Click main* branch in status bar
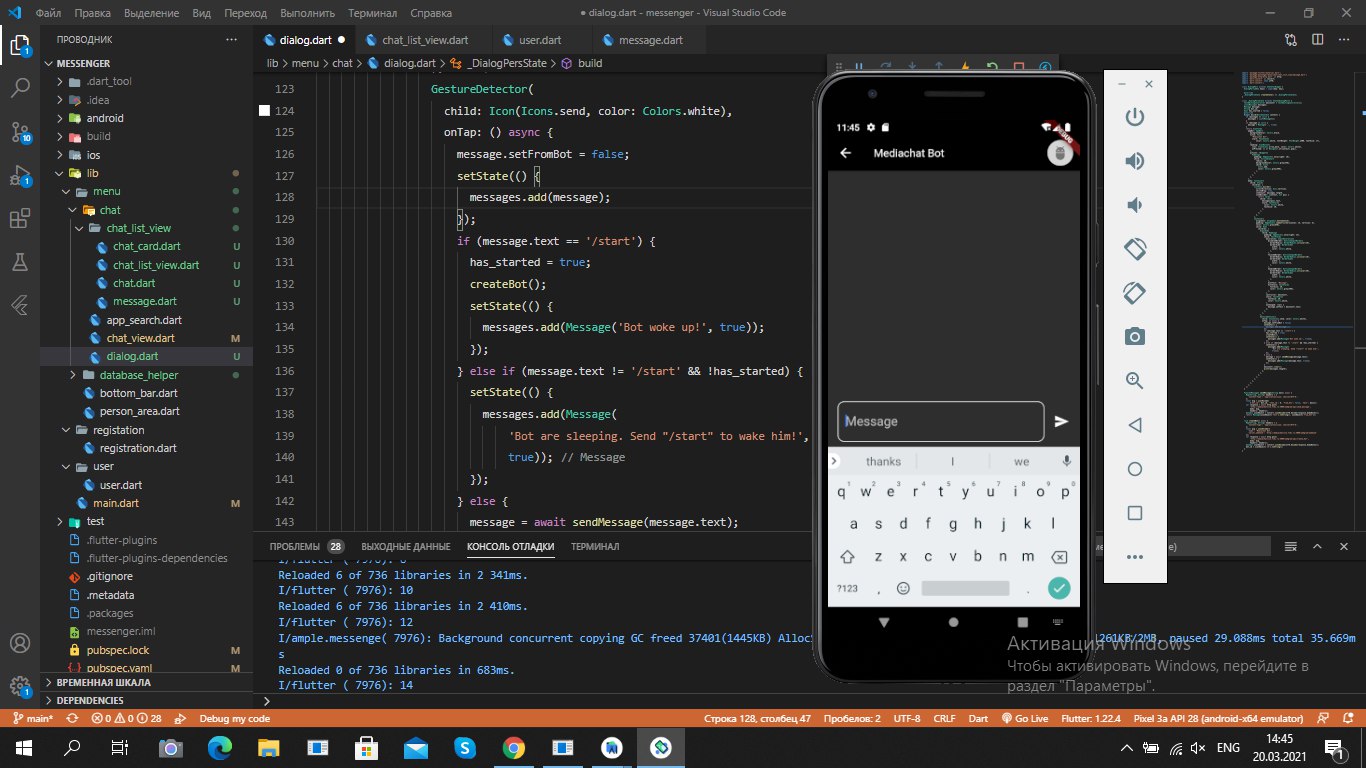This screenshot has width=1366, height=768. [x=33, y=718]
